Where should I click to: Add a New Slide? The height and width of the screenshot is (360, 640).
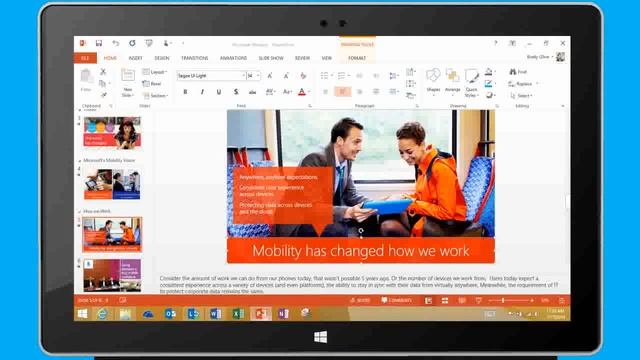[x=128, y=83]
